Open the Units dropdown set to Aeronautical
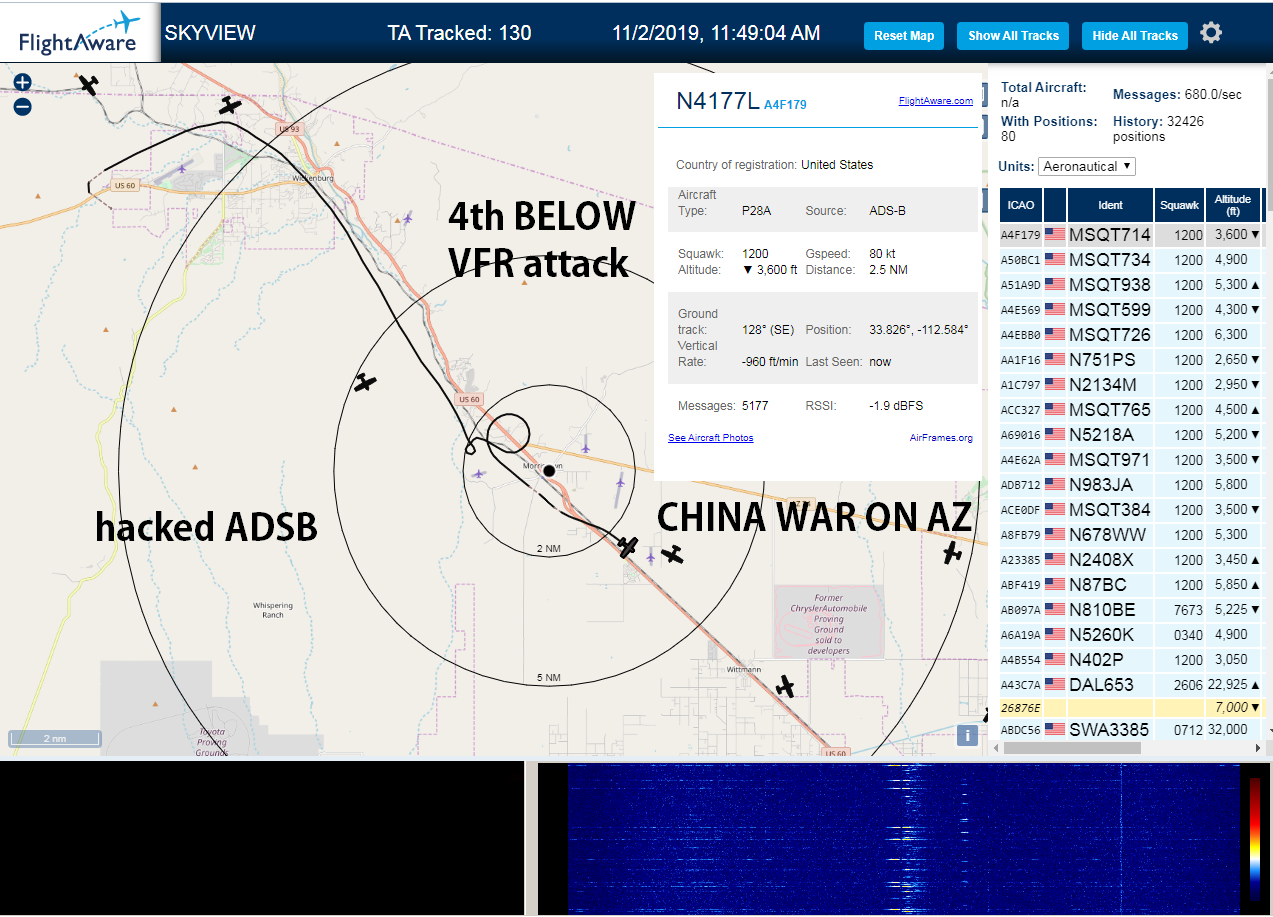Viewport: 1273px width, 917px height. pyautogui.click(x=1087, y=166)
